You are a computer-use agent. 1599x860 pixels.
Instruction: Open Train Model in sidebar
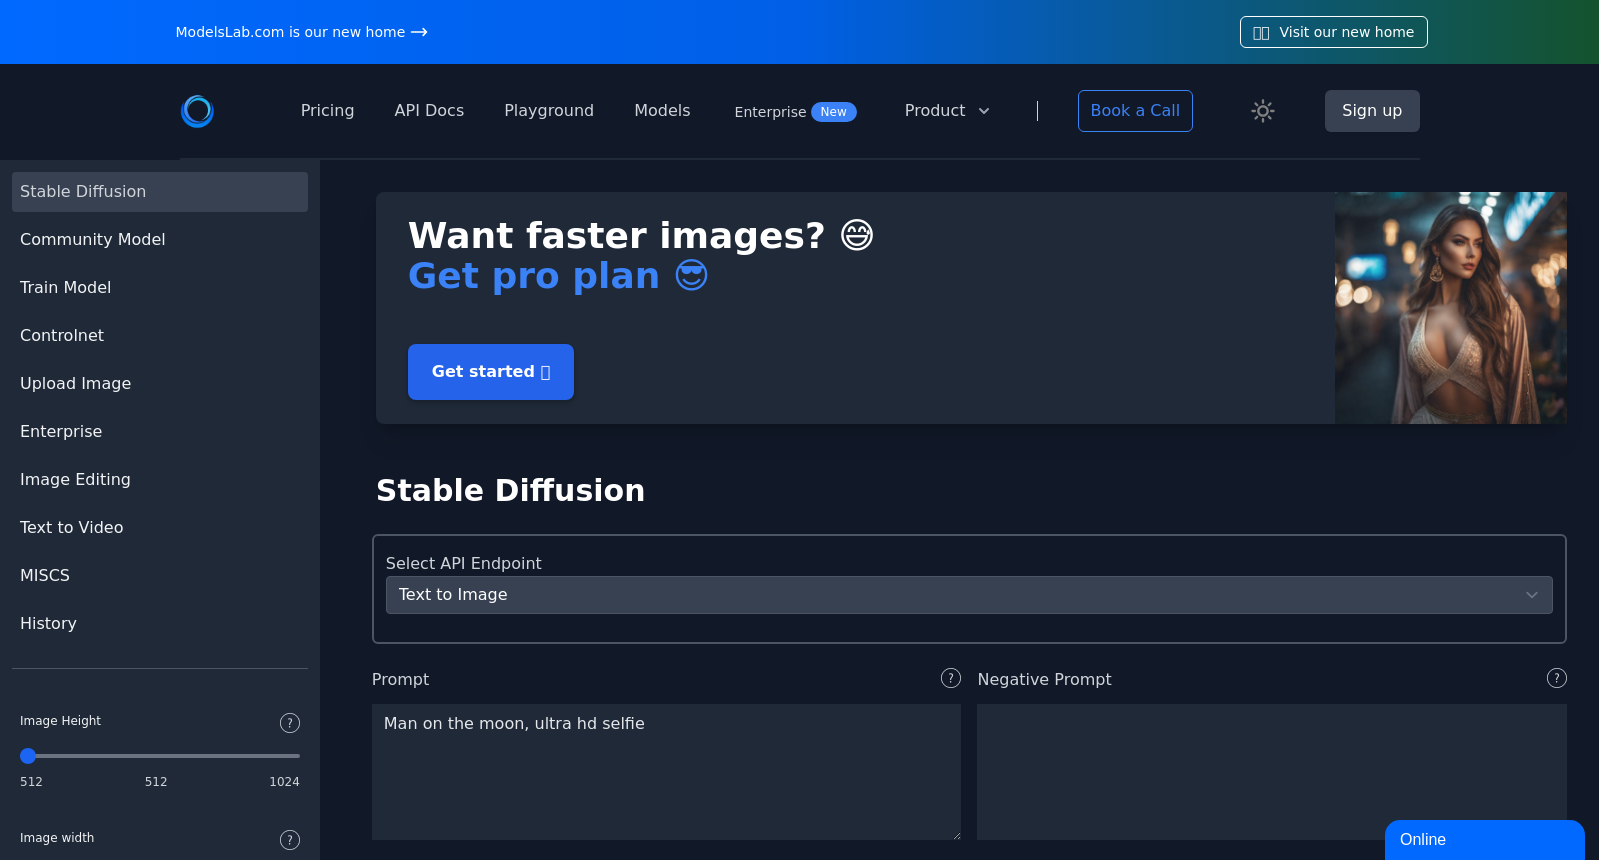[x=160, y=288]
